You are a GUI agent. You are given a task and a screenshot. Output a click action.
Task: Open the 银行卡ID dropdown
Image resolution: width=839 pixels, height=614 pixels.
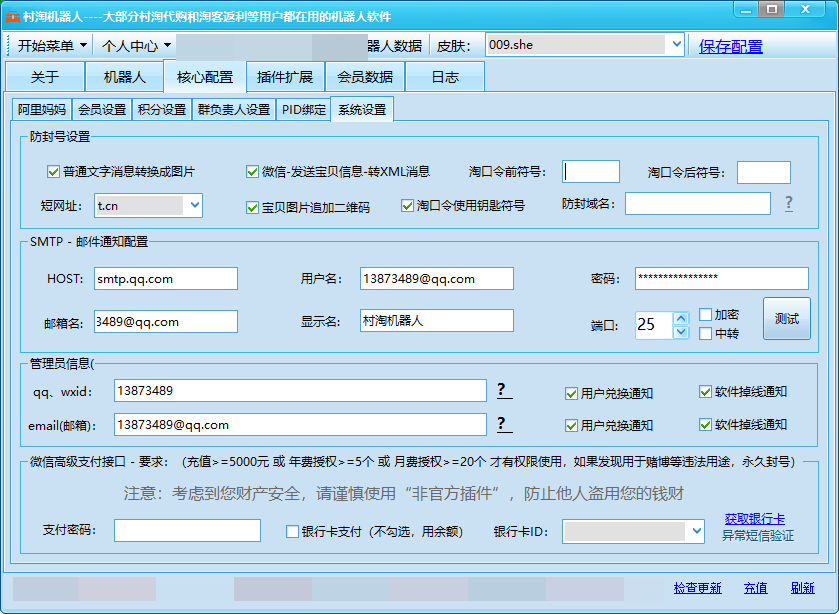[696, 531]
